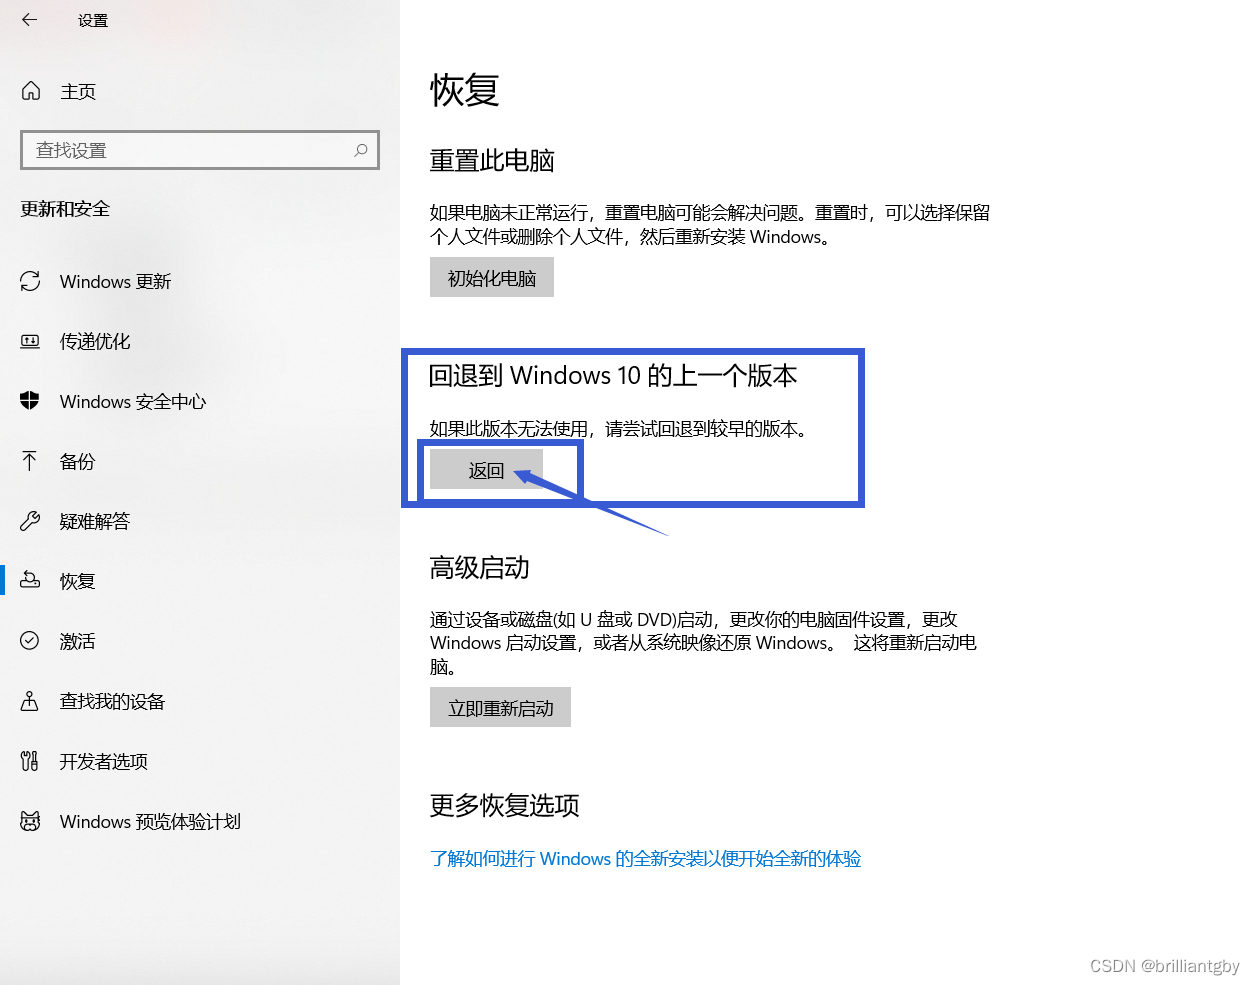Screen dimensions: 1255x985
Task: Click the home icon beside 主页
Action: (31, 91)
